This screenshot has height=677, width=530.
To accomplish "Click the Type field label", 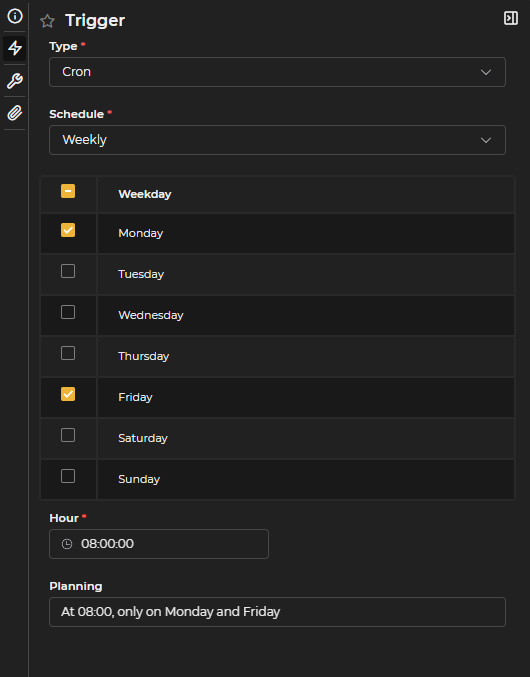I will (x=63, y=46).
